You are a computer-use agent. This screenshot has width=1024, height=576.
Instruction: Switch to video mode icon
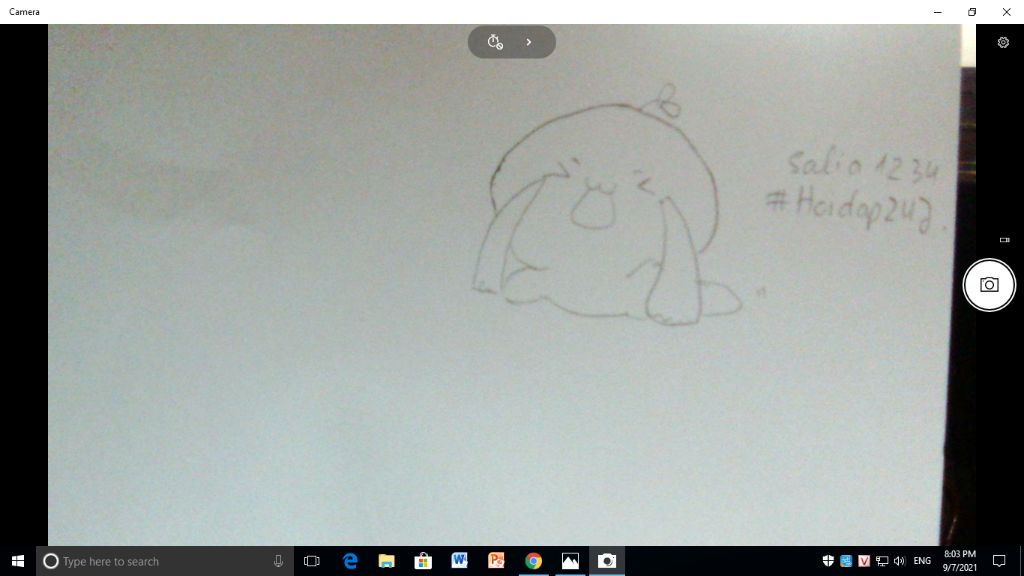pos(1004,240)
